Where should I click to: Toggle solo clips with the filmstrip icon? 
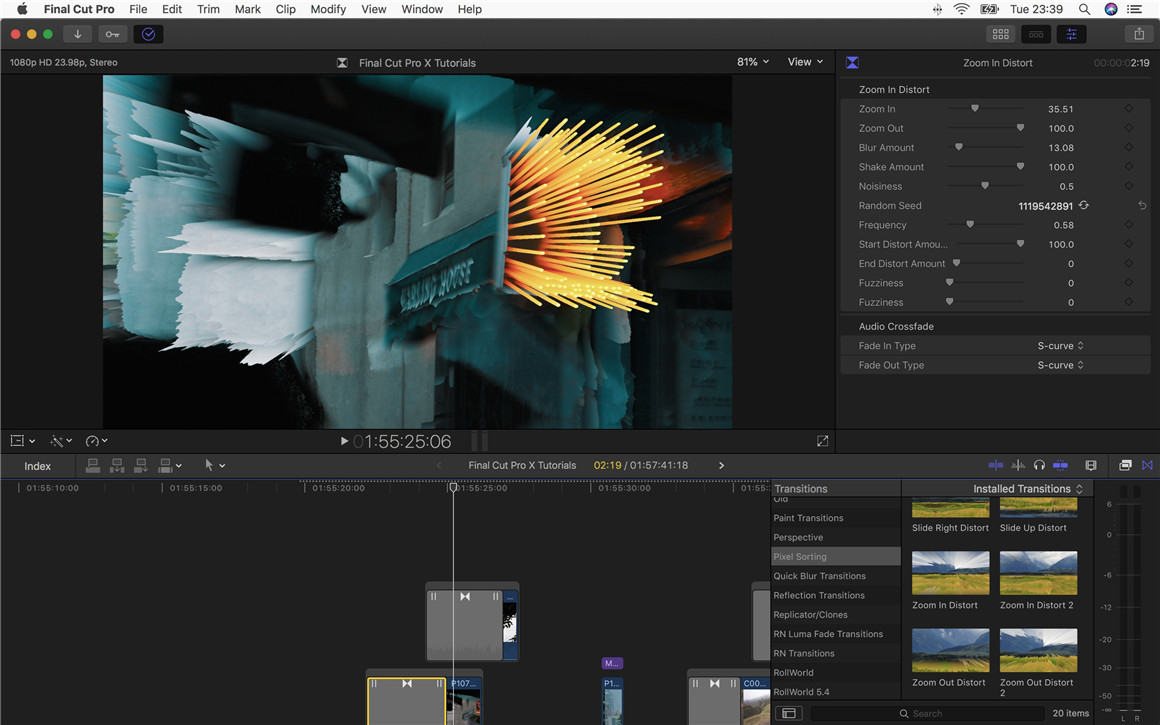(1090, 465)
